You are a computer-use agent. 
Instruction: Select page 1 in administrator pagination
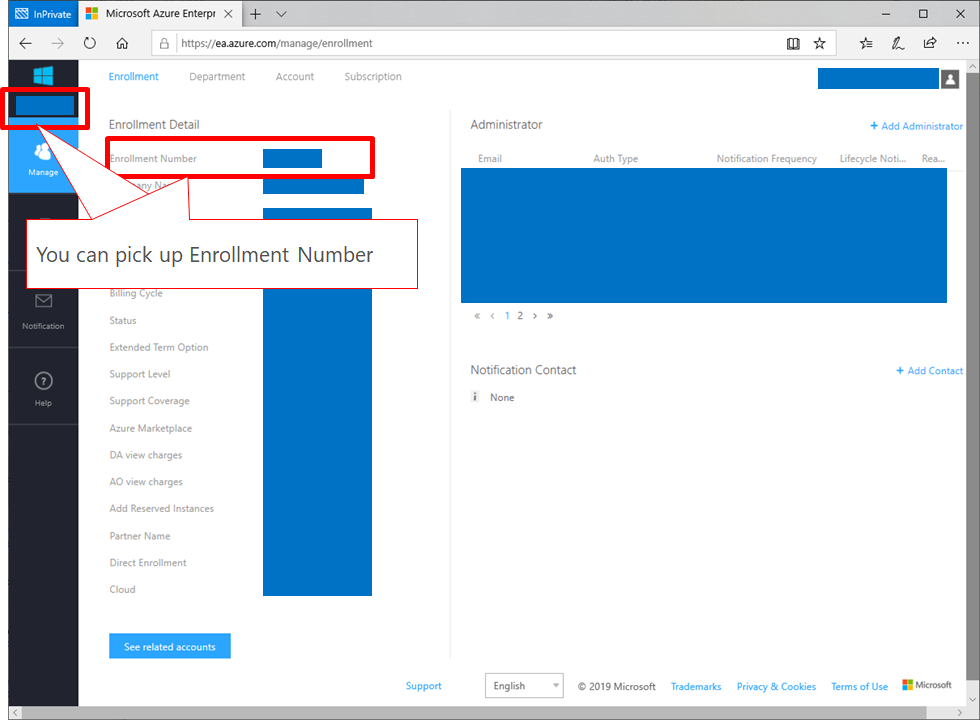tap(507, 316)
